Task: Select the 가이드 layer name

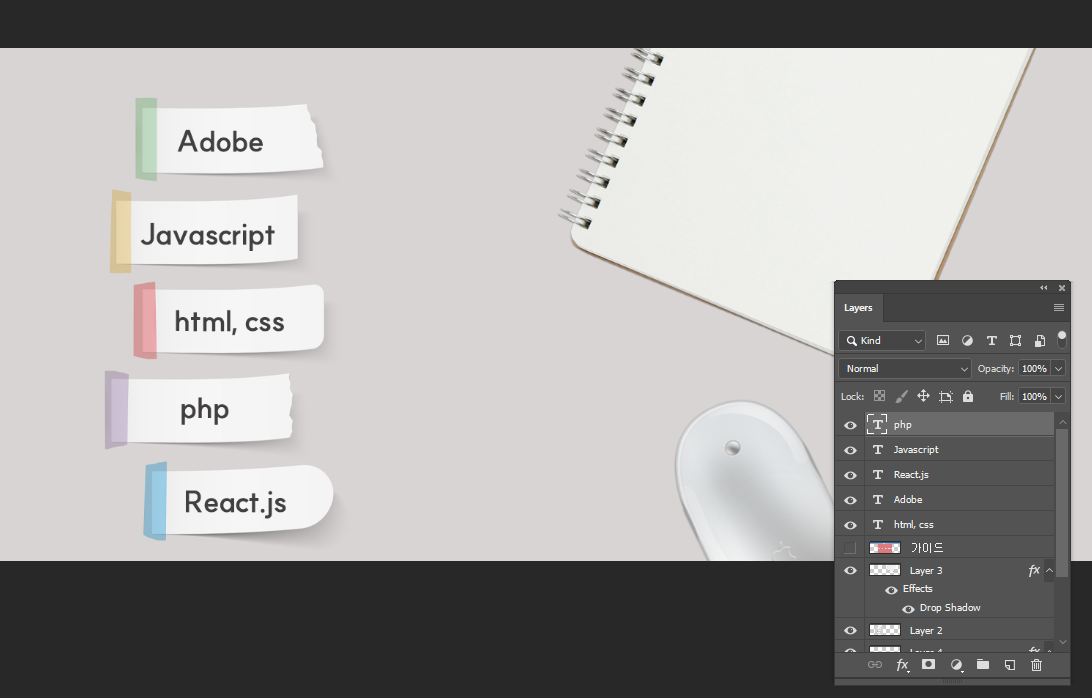Action: 927,548
